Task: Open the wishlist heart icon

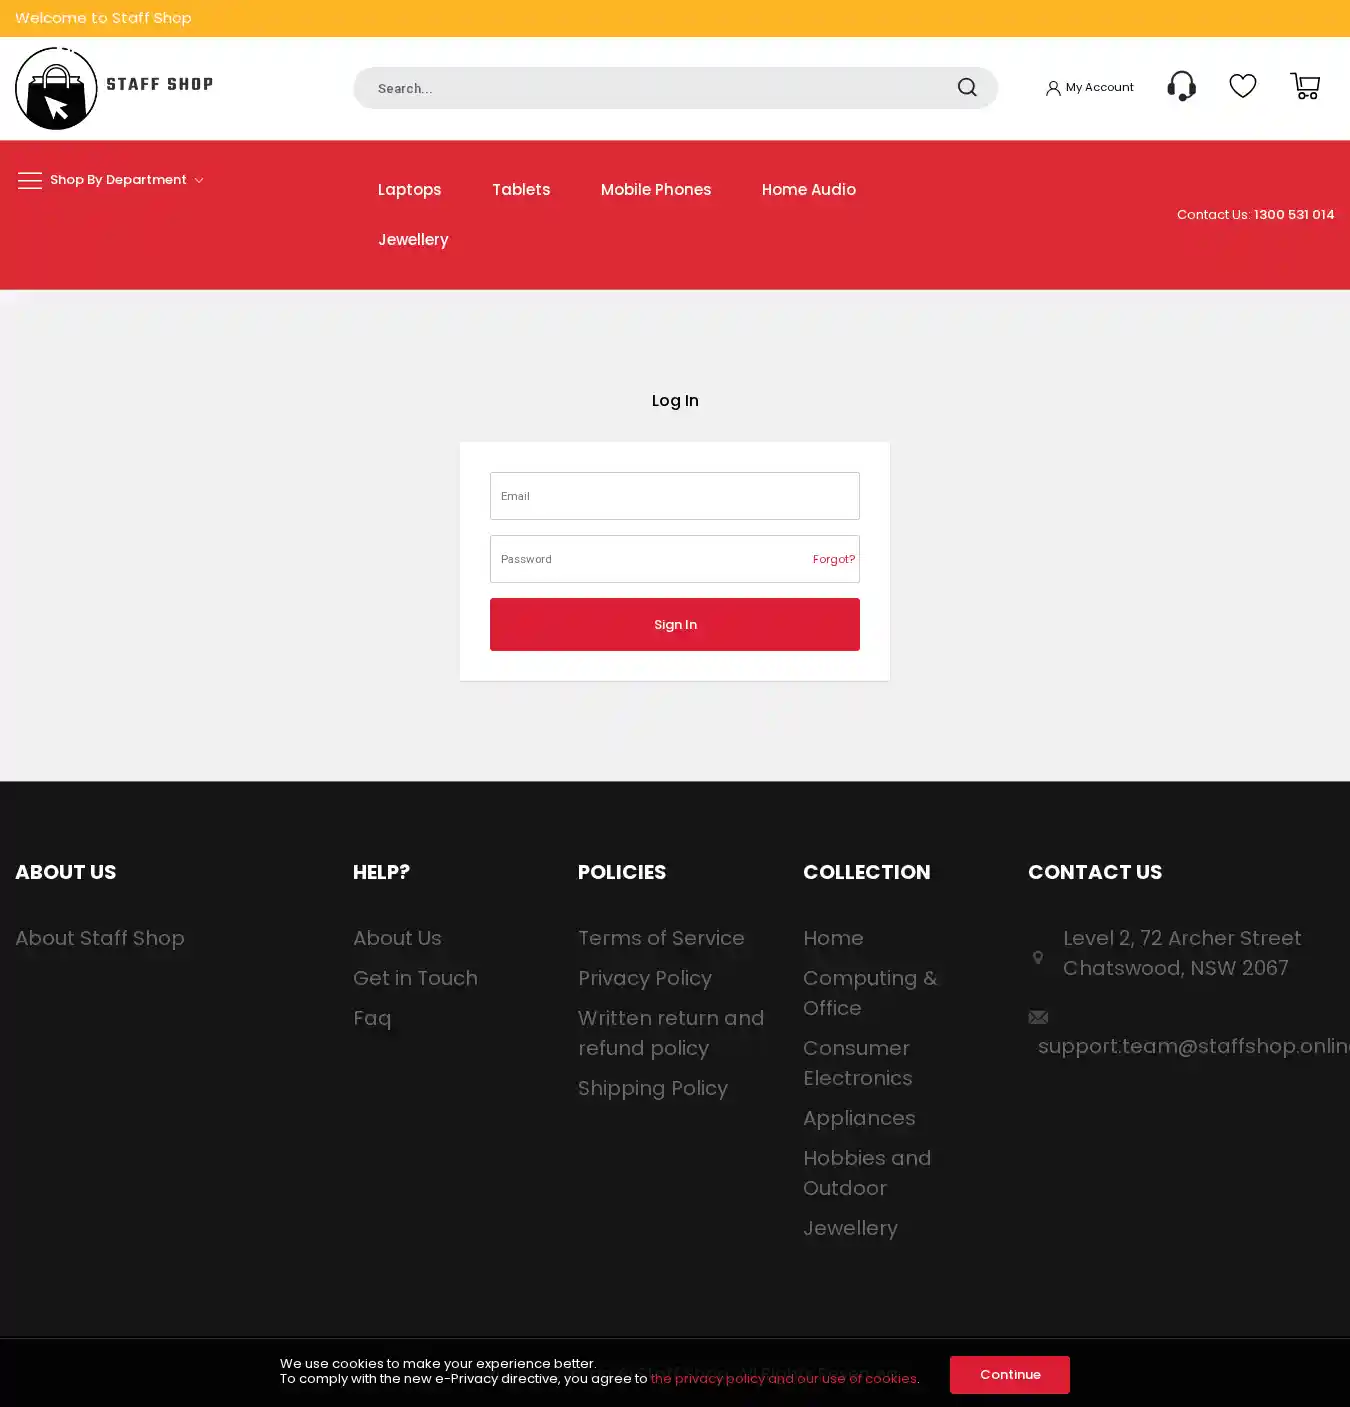Action: [x=1242, y=86]
